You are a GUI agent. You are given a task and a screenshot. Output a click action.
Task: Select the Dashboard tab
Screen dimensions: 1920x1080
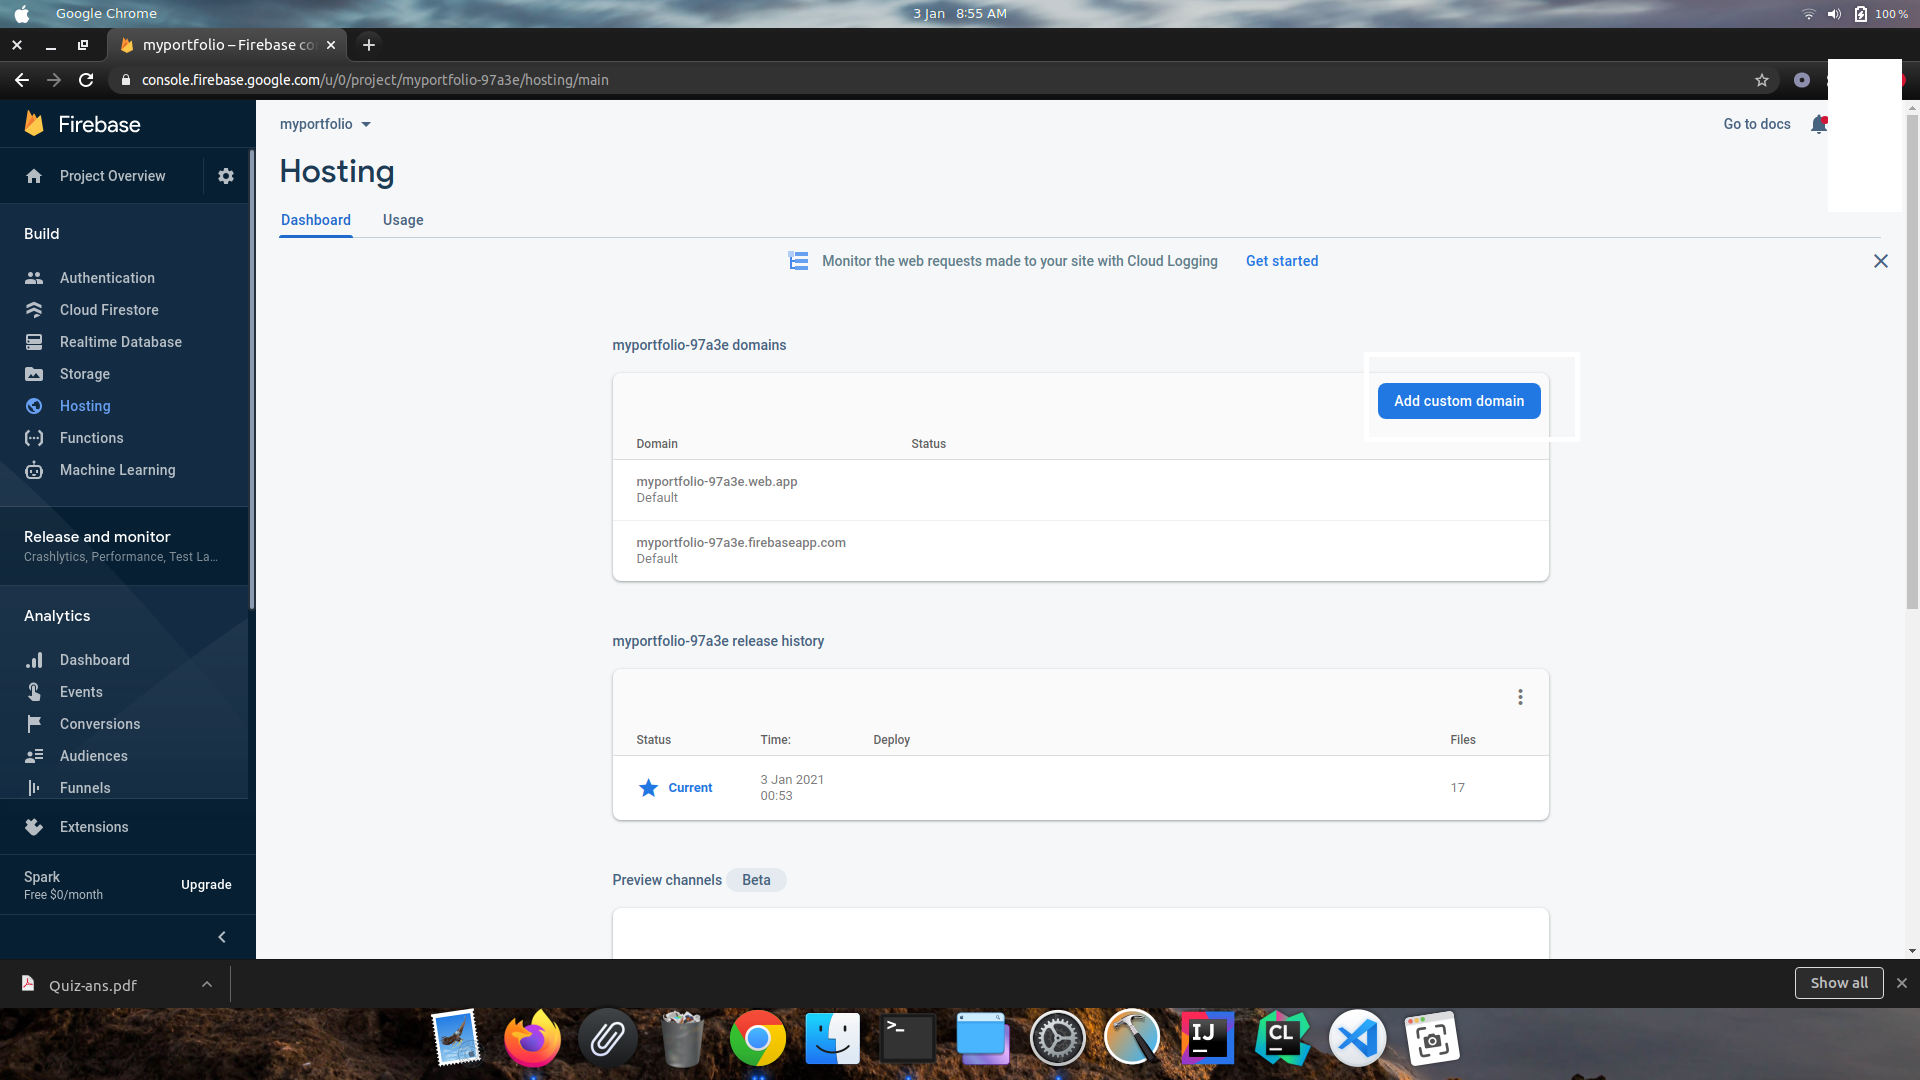[316, 220]
